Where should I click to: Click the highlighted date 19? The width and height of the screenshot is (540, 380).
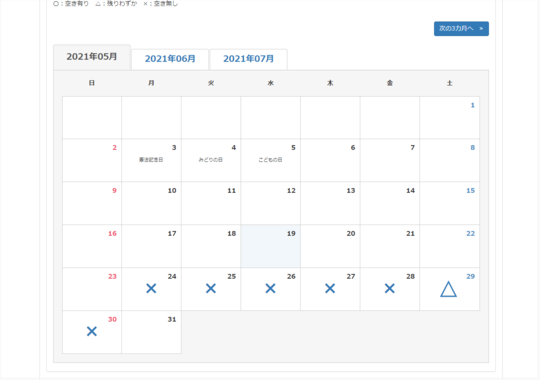[270, 246]
